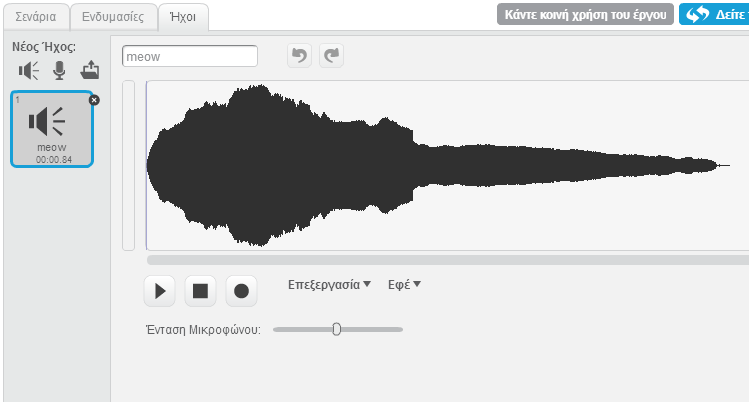Choose sound from library speaker icon
749x402 pixels.
click(29, 70)
